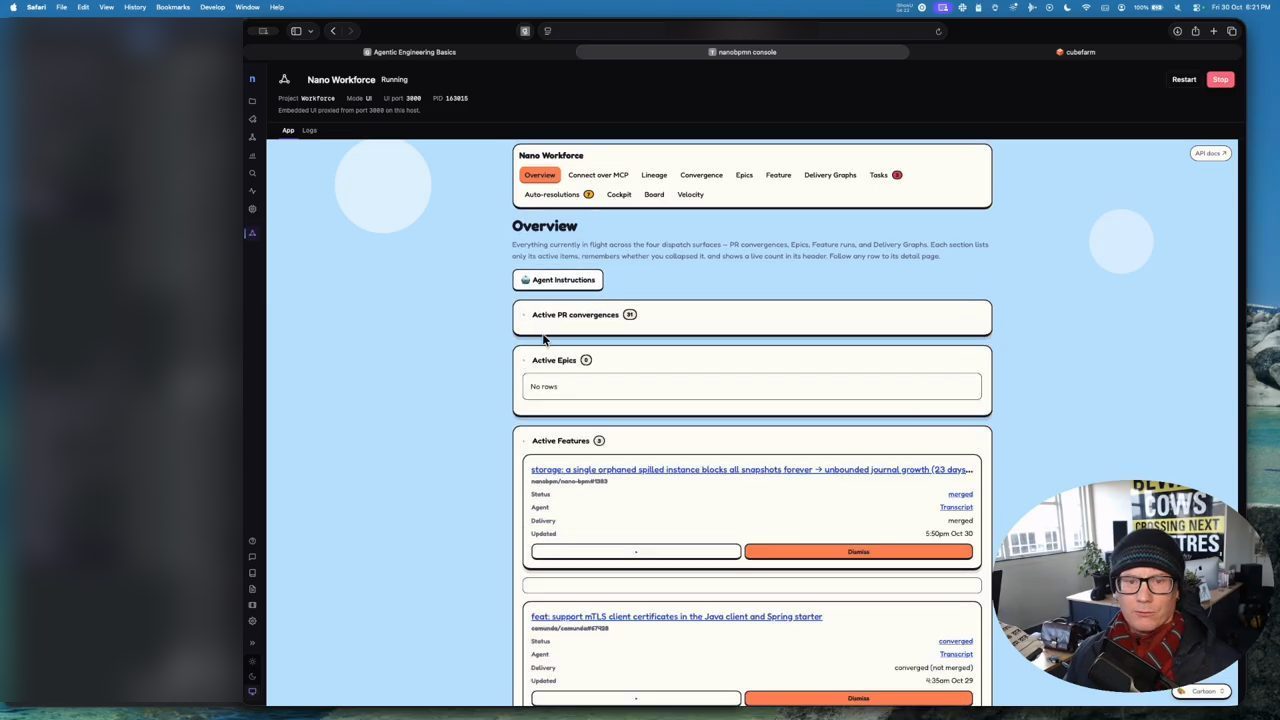
Task: Open the Lineage tab
Action: [x=654, y=175]
